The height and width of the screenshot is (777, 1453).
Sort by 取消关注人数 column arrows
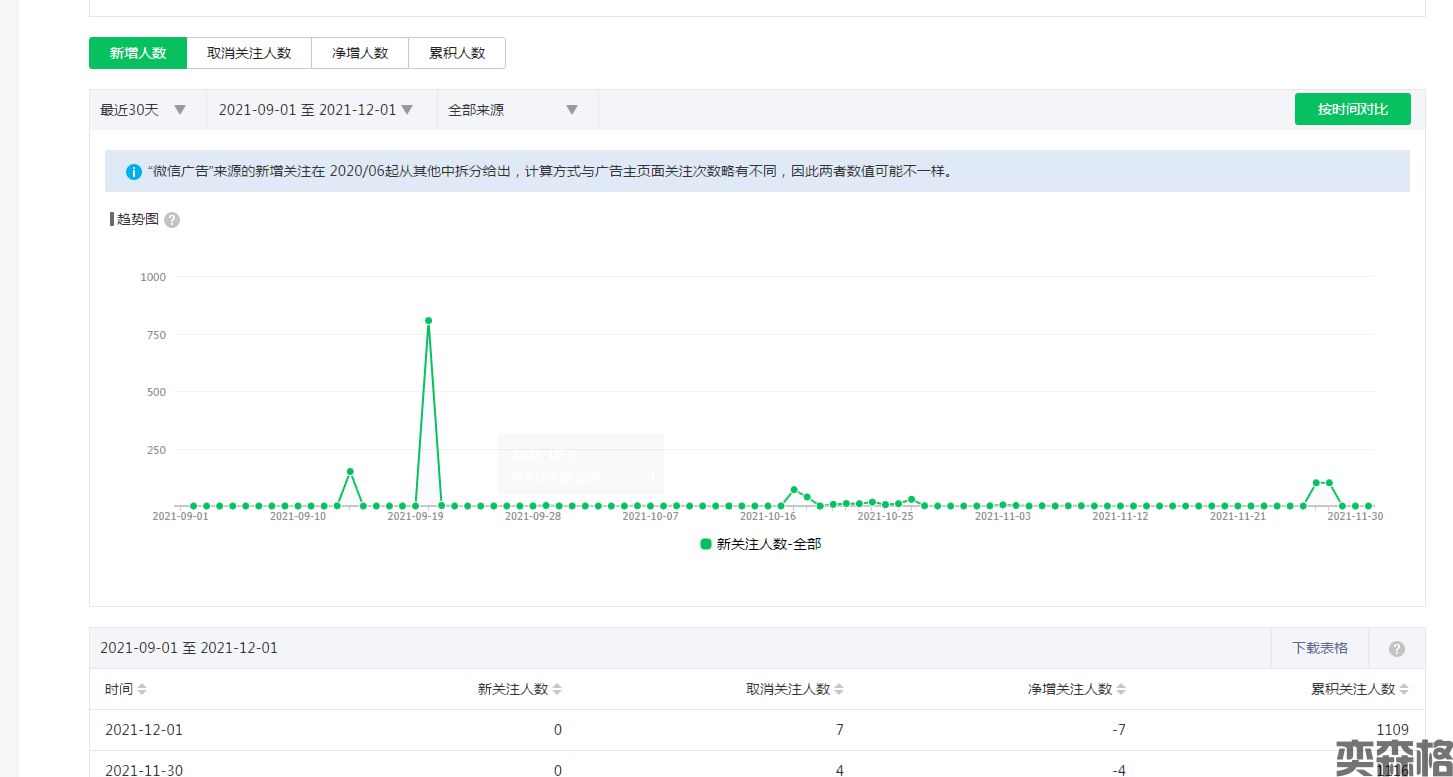(x=839, y=689)
